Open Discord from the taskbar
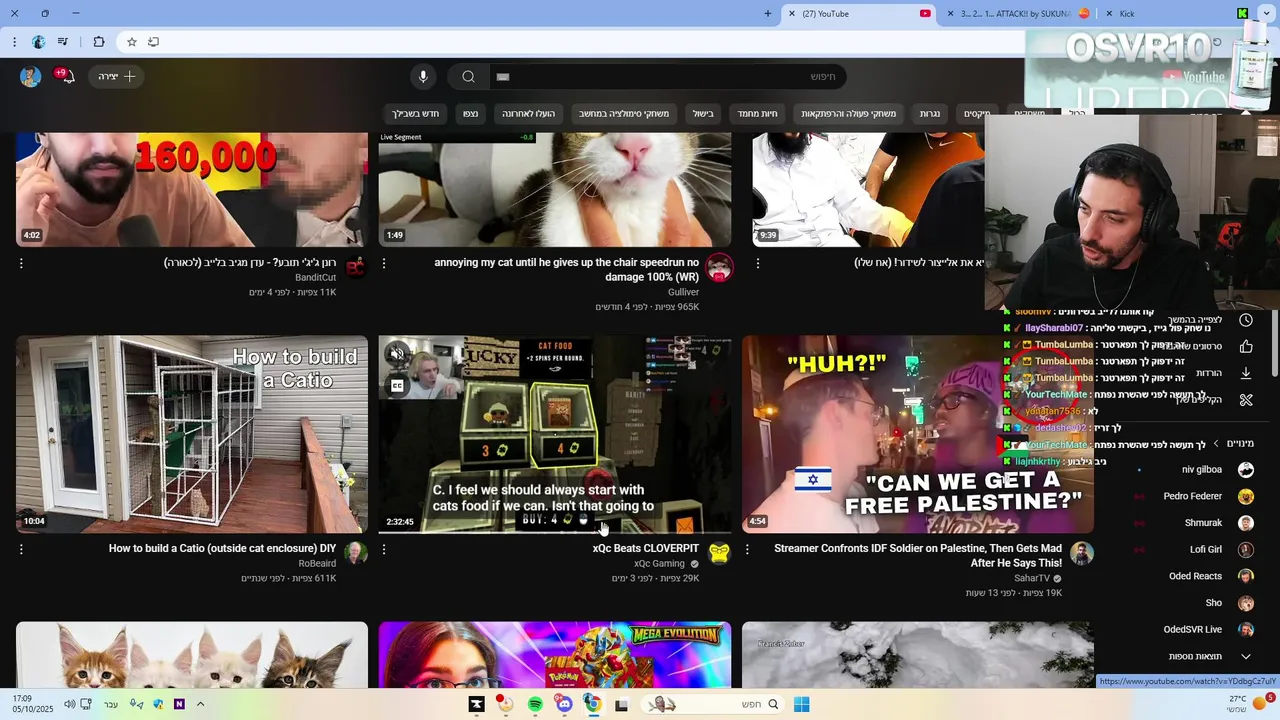Image resolution: width=1280 pixels, height=720 pixels. point(564,704)
